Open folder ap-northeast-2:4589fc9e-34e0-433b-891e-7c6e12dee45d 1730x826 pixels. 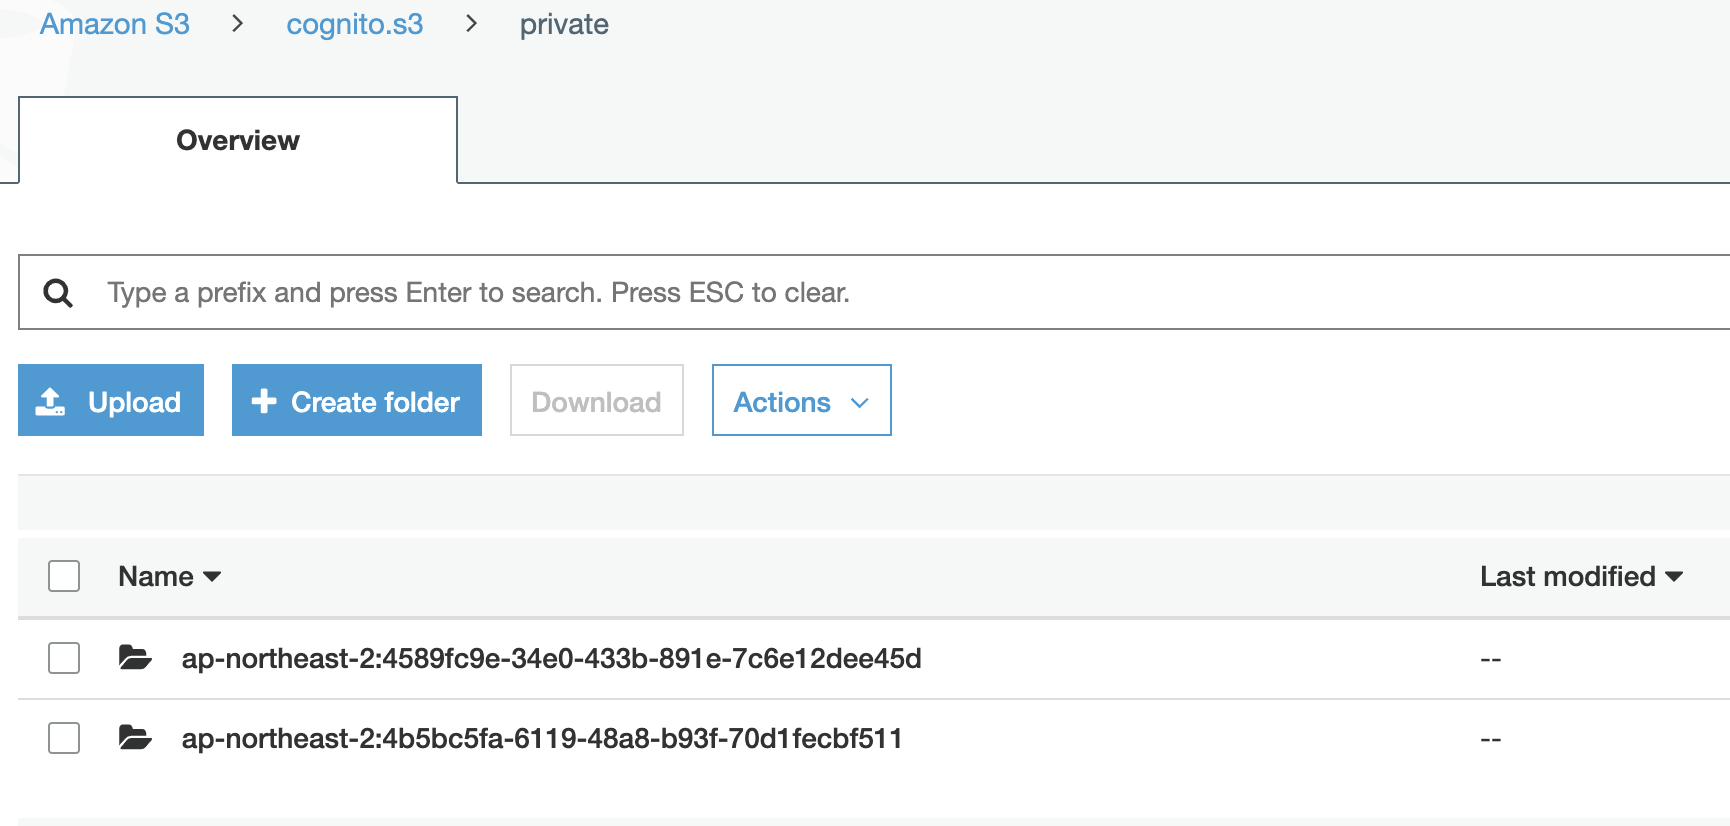tap(551, 658)
